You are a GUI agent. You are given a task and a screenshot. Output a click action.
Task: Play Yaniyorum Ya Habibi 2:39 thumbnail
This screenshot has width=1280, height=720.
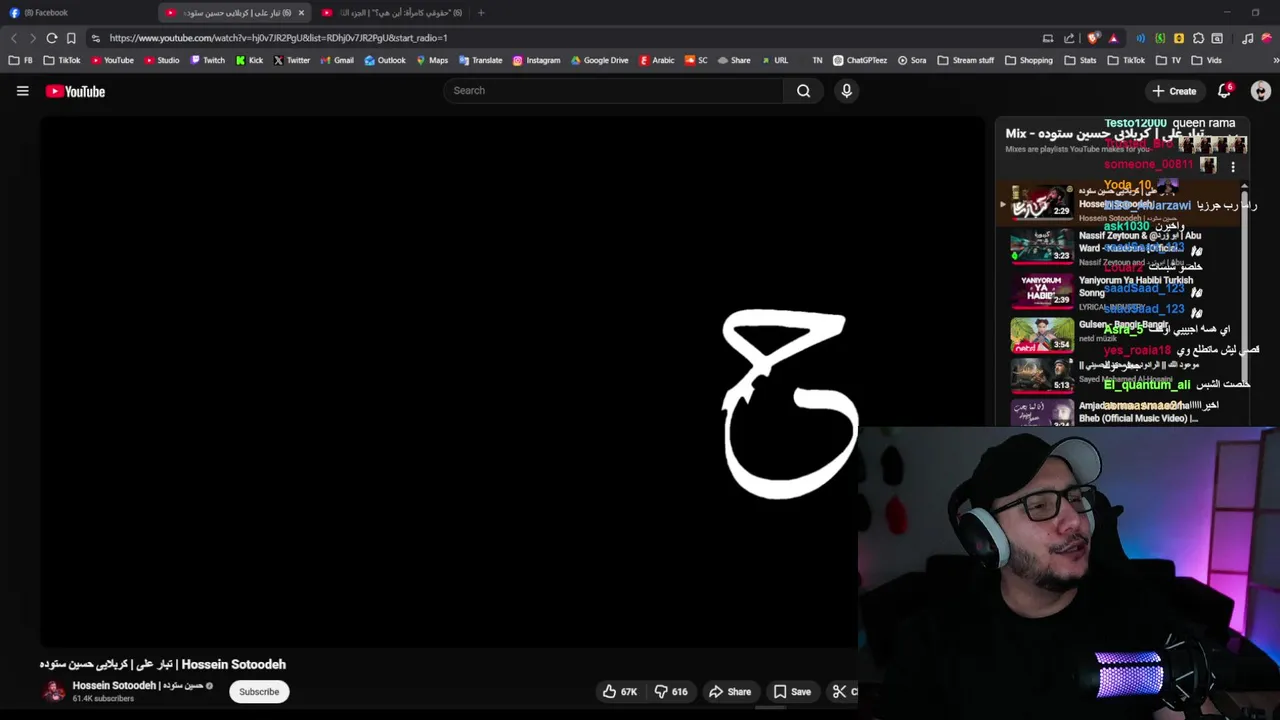1041,290
